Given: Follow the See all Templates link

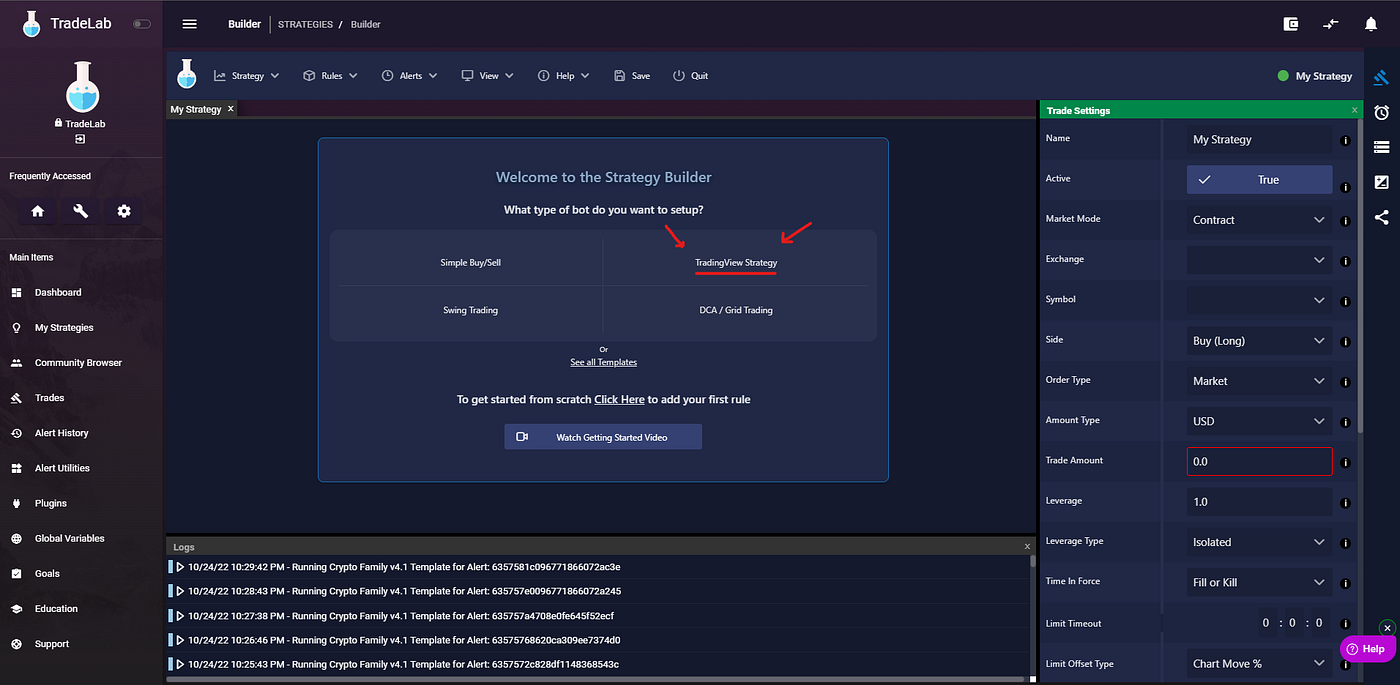Looking at the screenshot, I should 603,362.
